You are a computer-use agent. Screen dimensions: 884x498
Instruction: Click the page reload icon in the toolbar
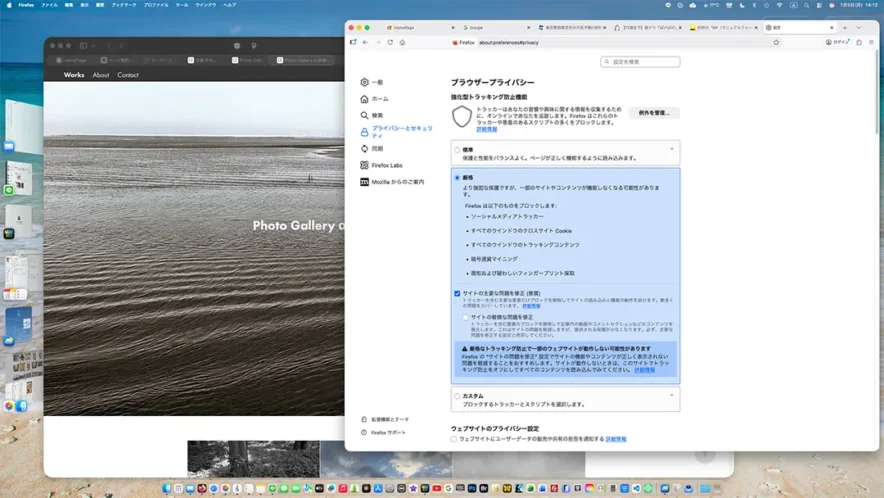[390, 42]
